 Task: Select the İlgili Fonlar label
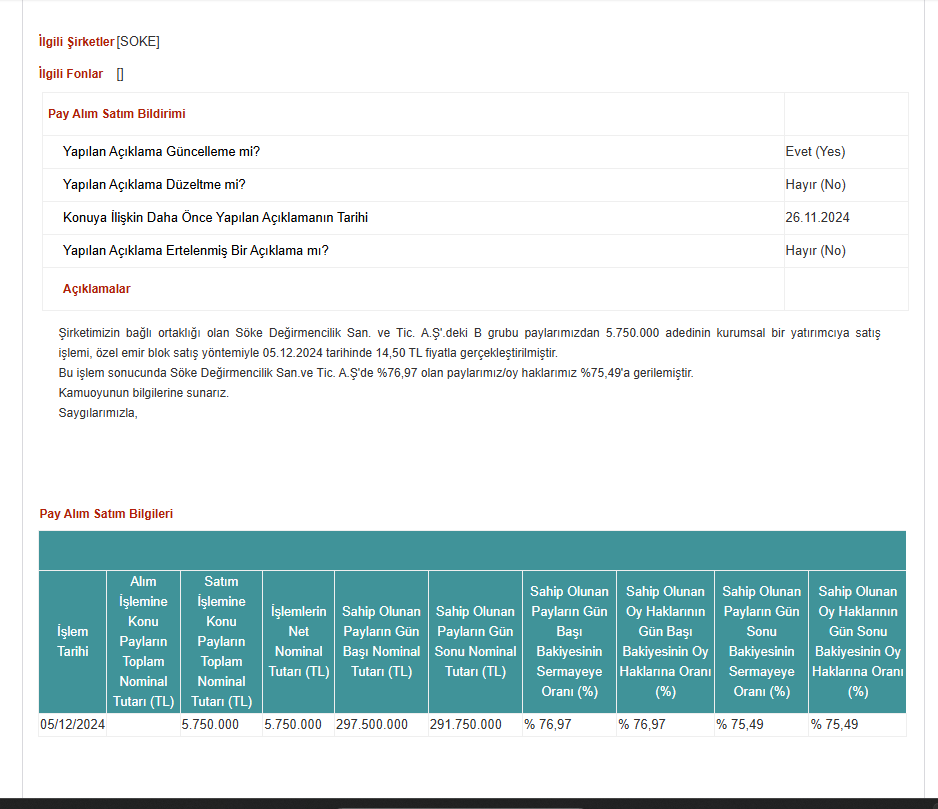click(71, 74)
